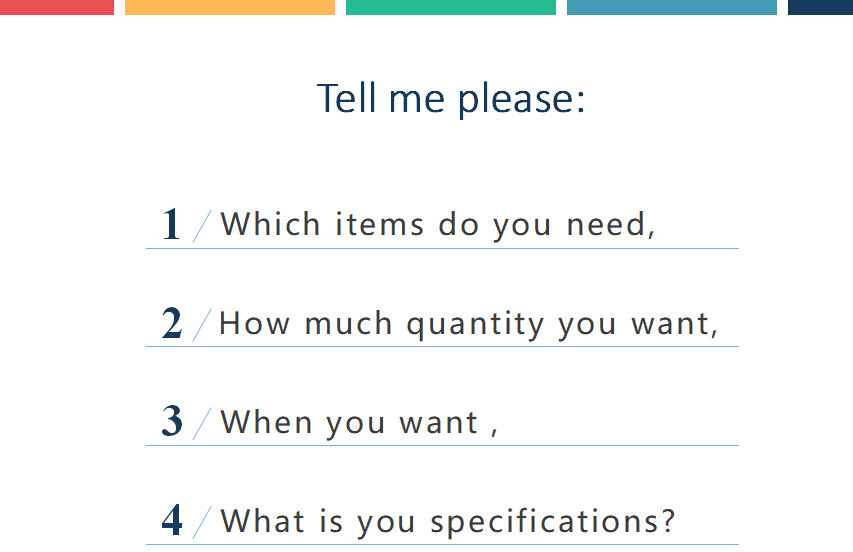Click the teal blue color bar at top
The width and height of the screenshot is (853, 552).
[x=672, y=7]
